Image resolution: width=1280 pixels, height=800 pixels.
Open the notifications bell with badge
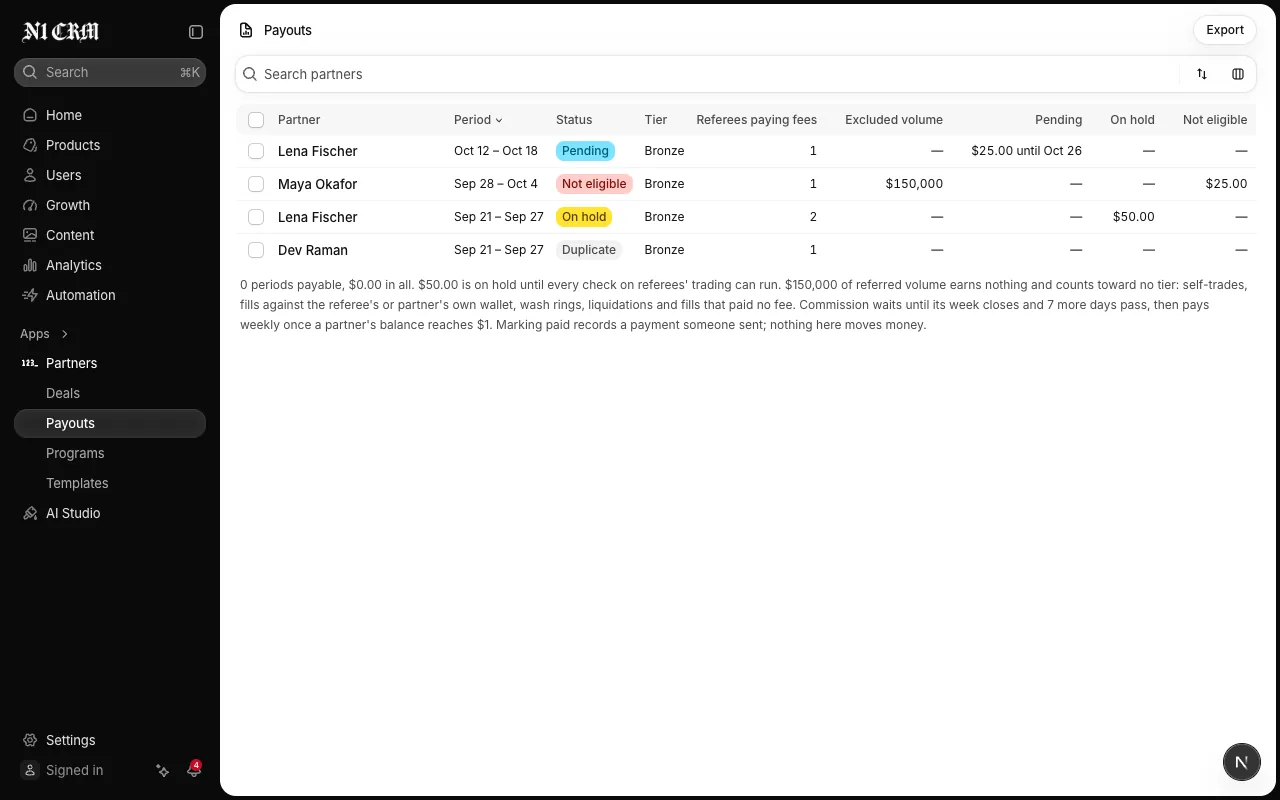[x=194, y=769]
